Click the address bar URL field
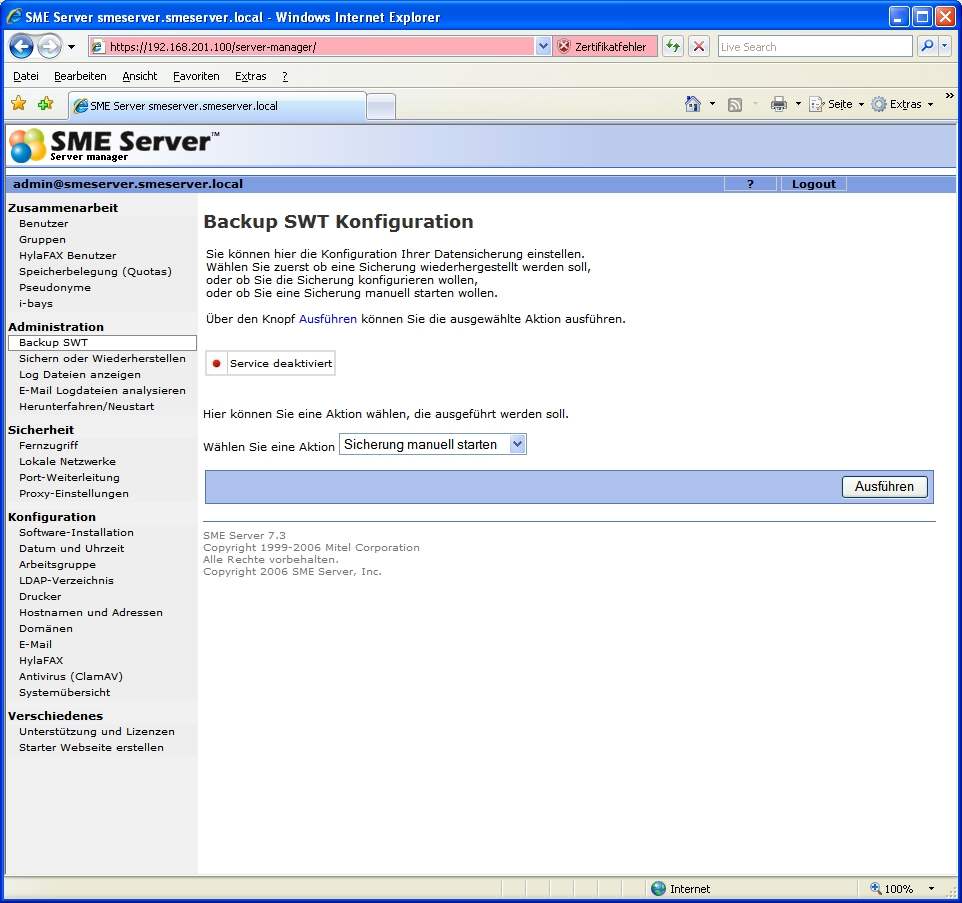This screenshot has width=962, height=903. pyautogui.click(x=312, y=47)
